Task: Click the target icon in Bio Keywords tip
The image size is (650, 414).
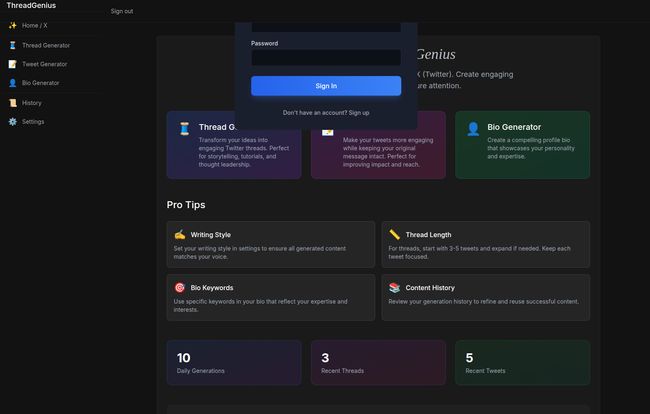Action: click(180, 288)
